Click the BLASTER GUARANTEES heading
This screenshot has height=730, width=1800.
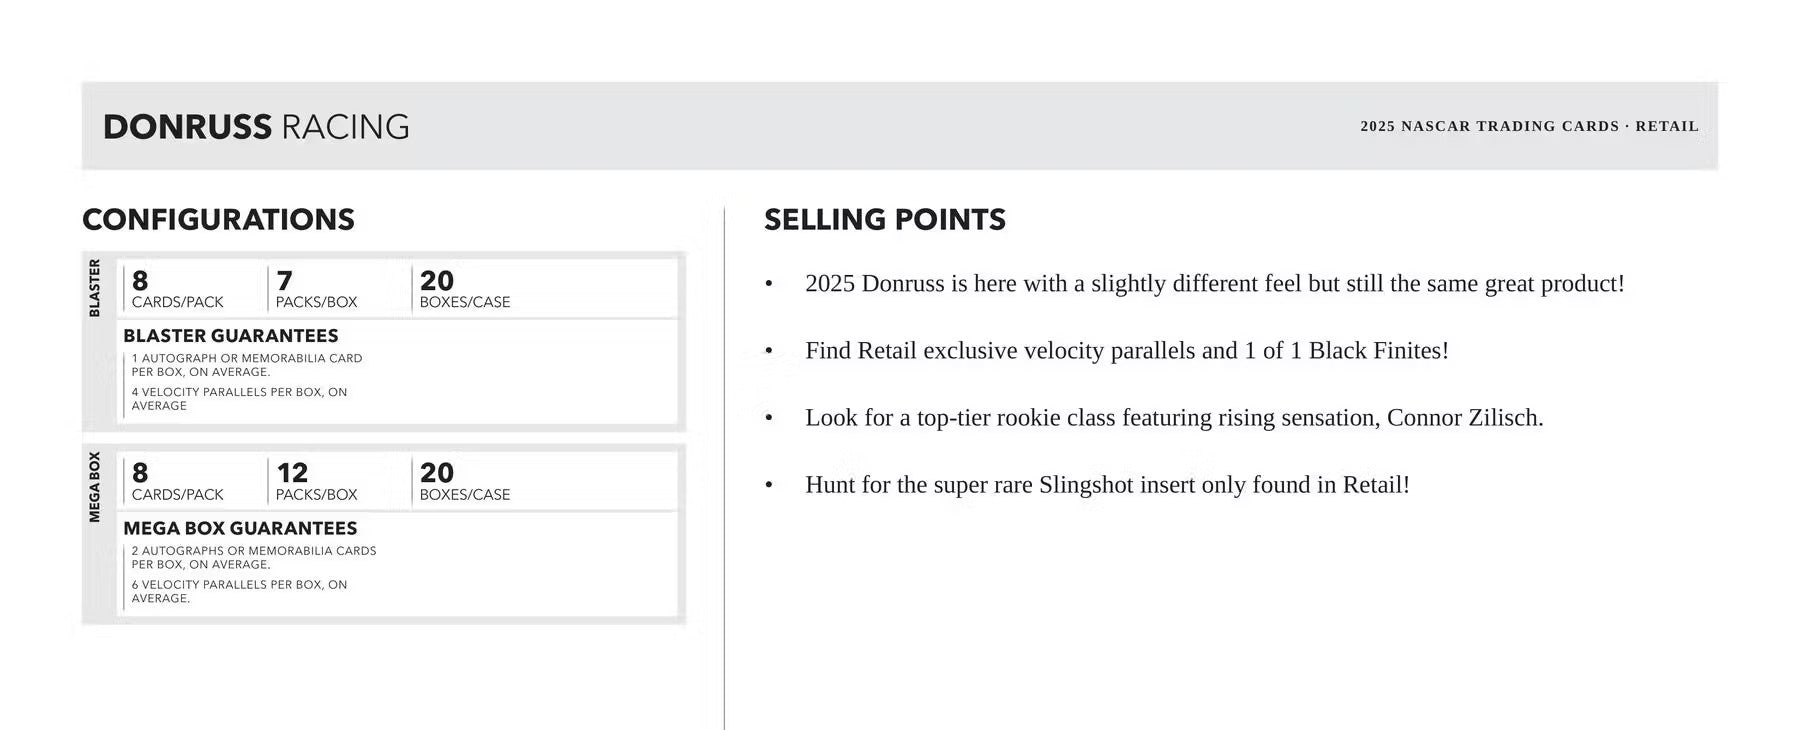(230, 336)
